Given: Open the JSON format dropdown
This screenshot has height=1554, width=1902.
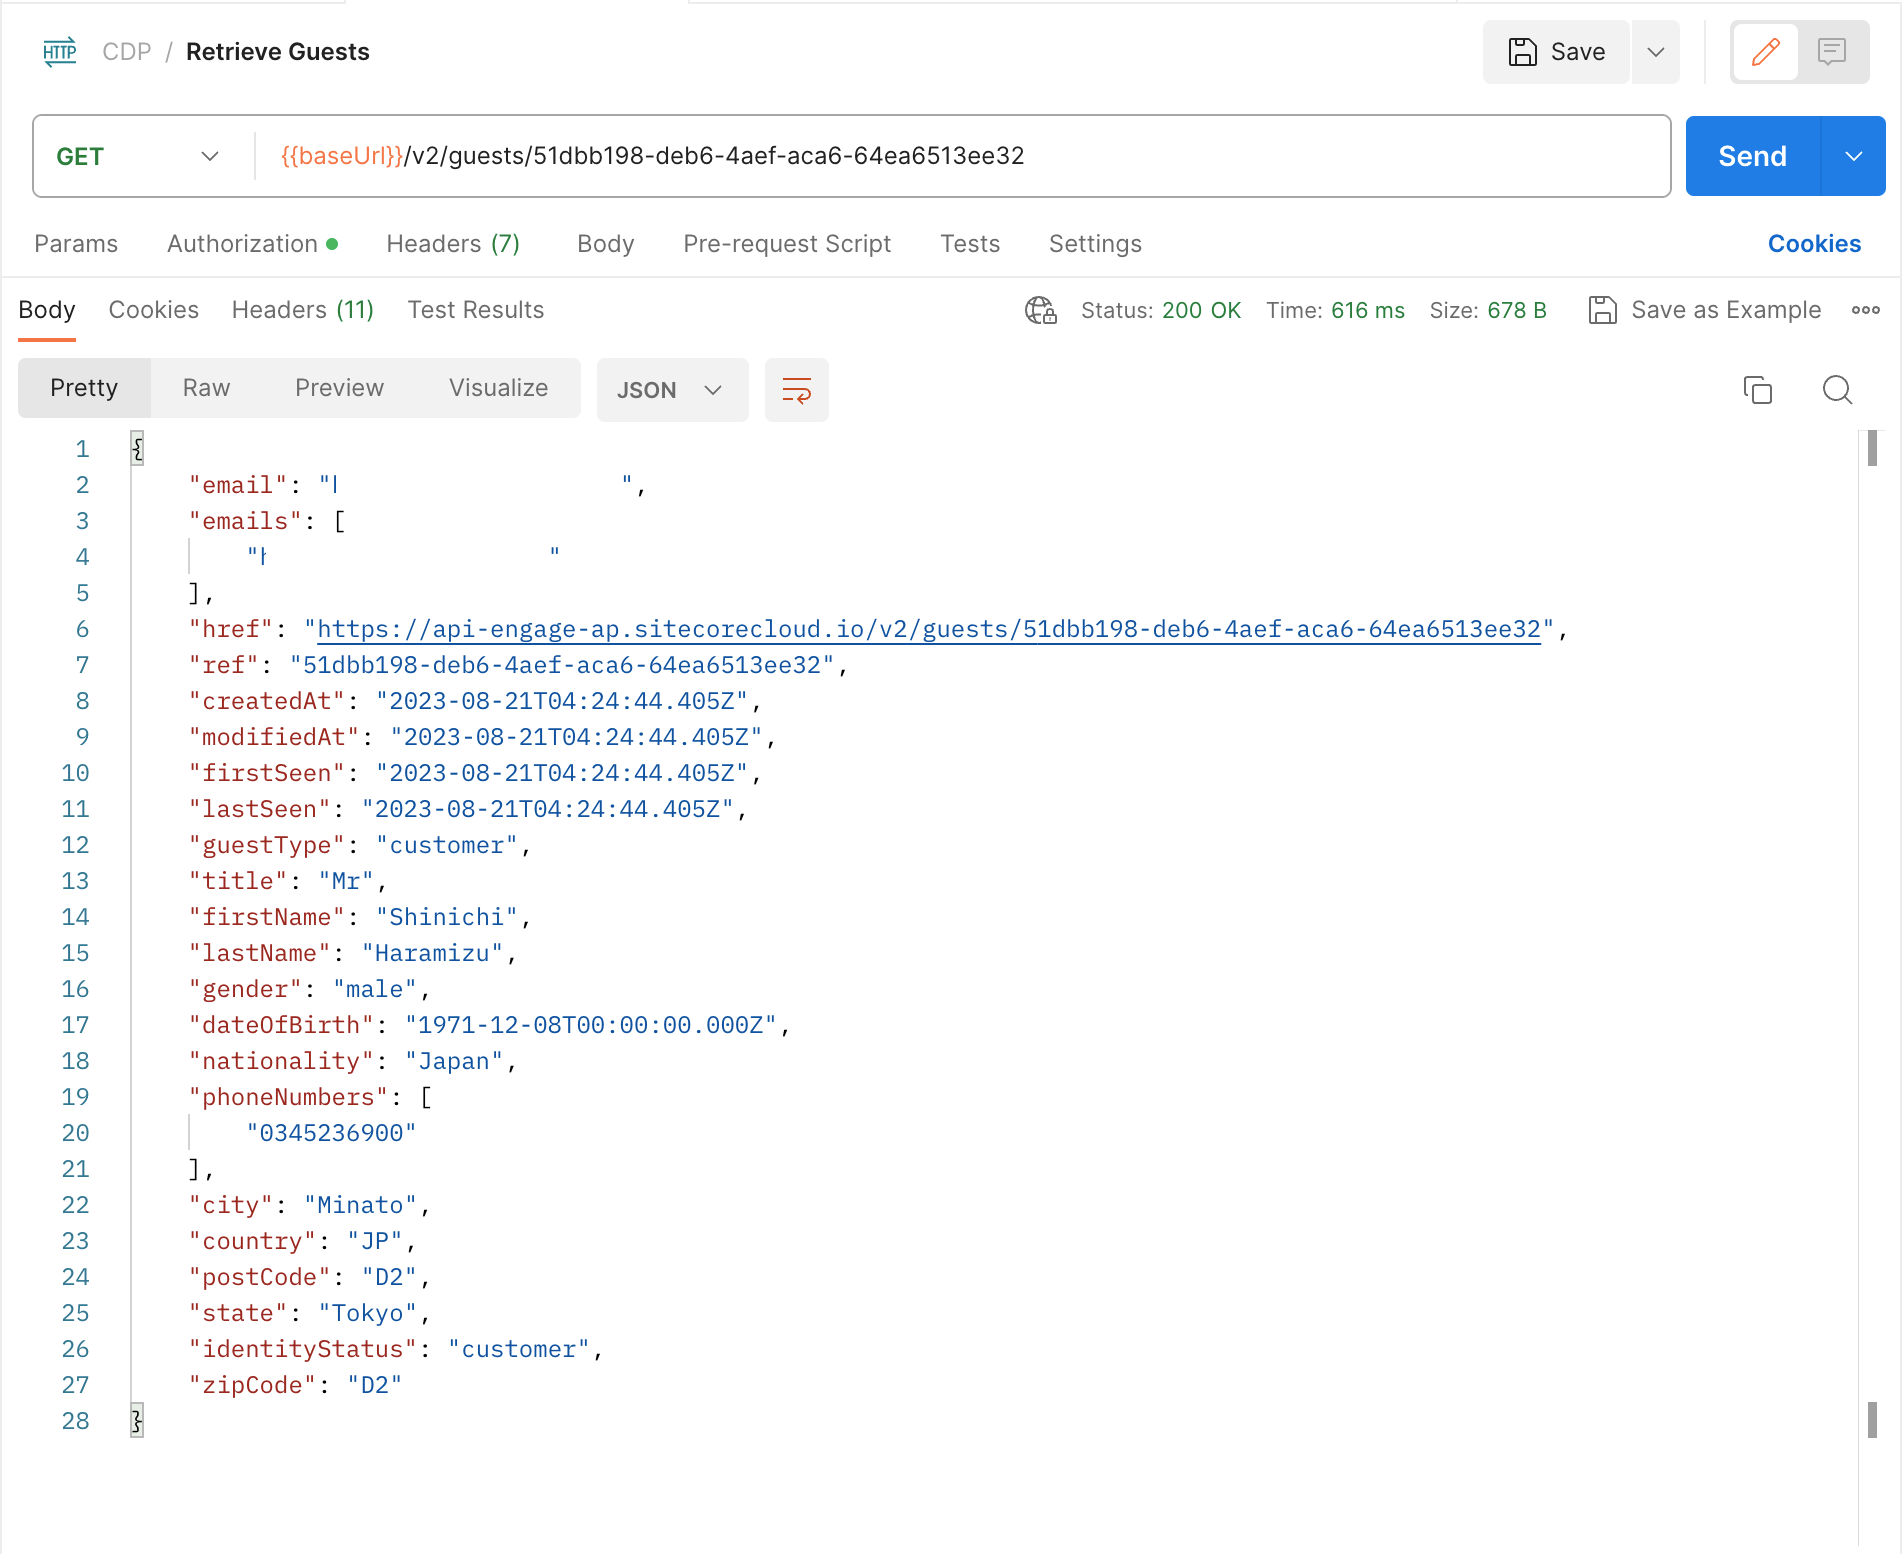Looking at the screenshot, I should 672,390.
